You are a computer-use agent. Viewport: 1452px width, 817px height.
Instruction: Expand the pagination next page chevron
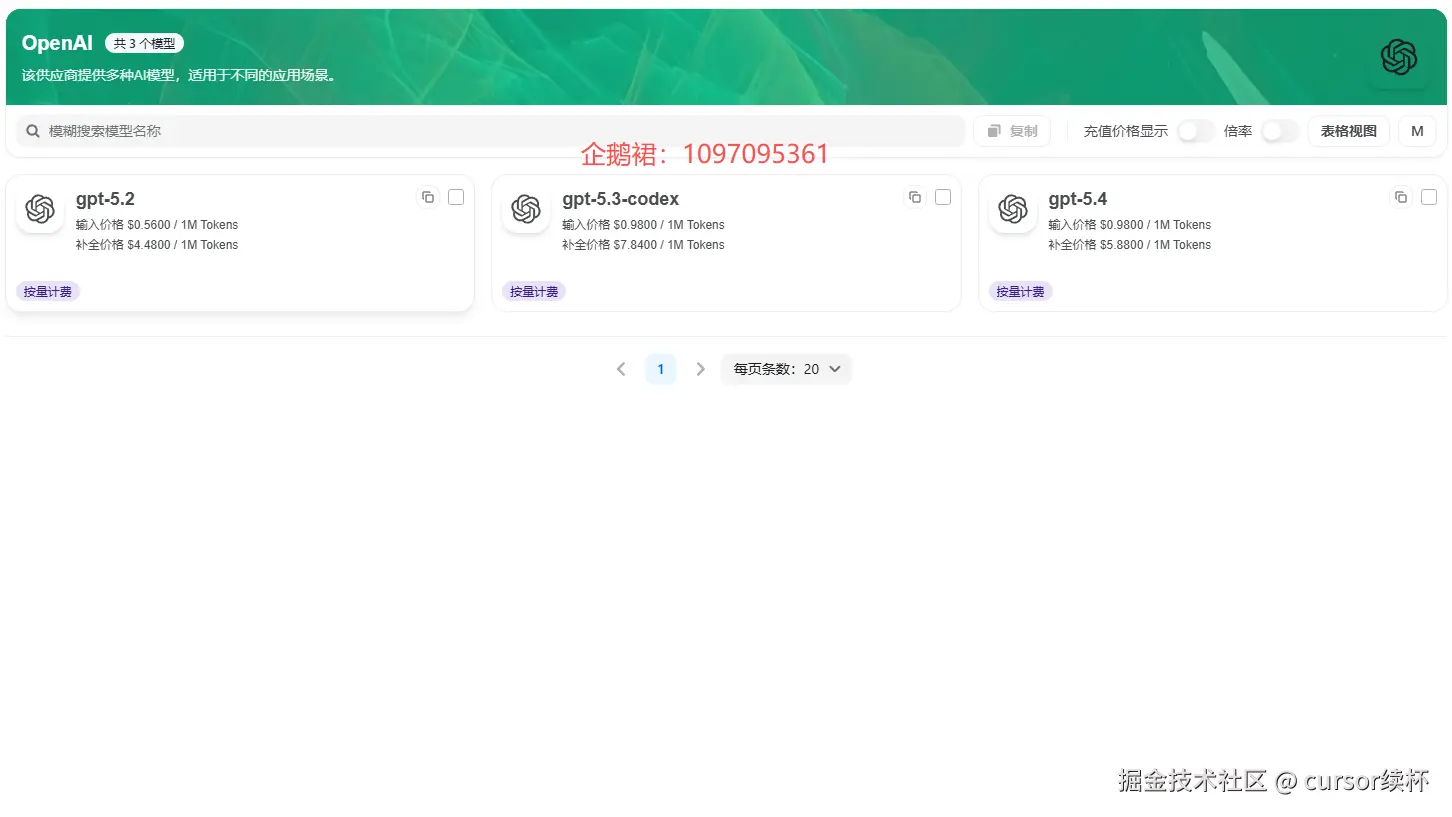tap(700, 369)
